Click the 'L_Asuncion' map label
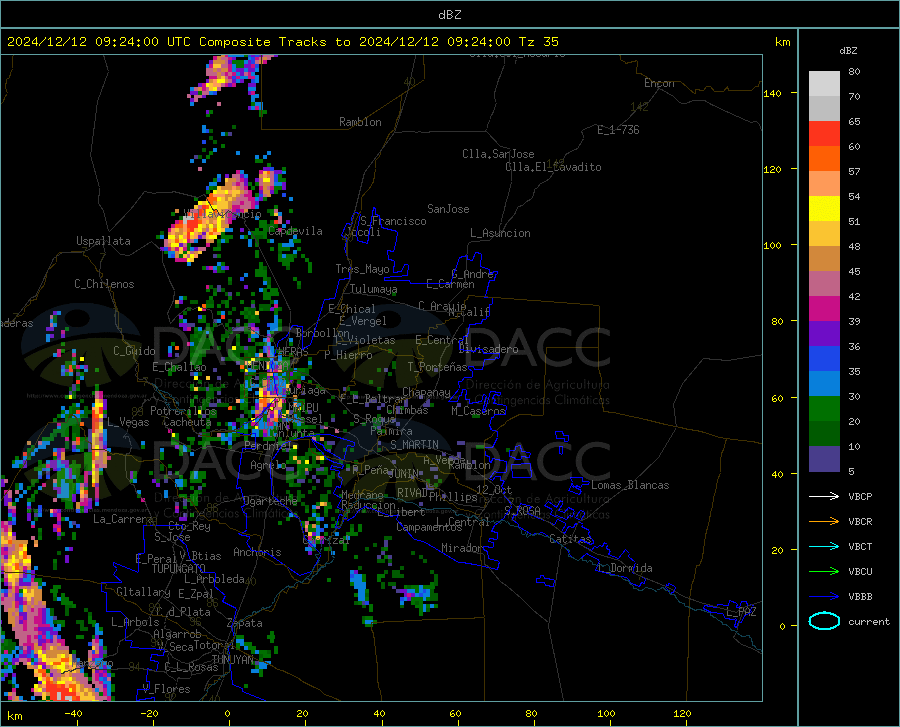This screenshot has height=727, width=900. [x=500, y=233]
